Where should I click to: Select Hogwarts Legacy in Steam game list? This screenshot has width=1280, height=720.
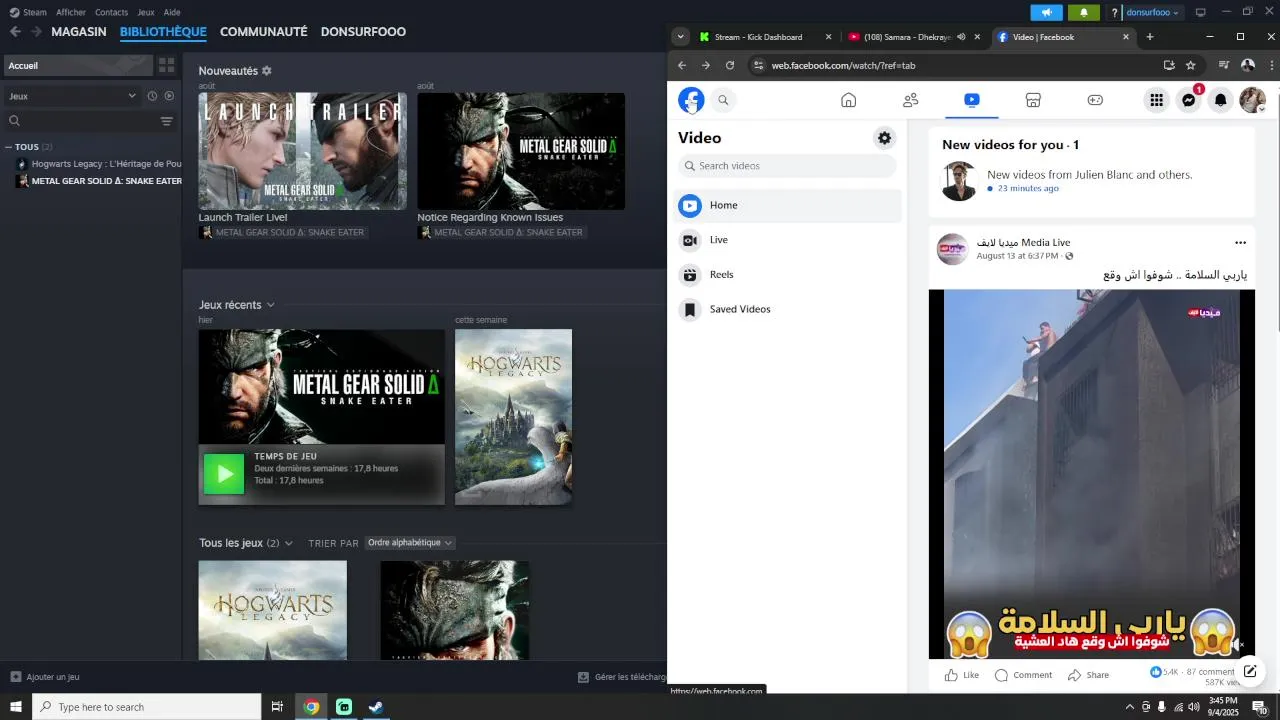[x=98, y=164]
